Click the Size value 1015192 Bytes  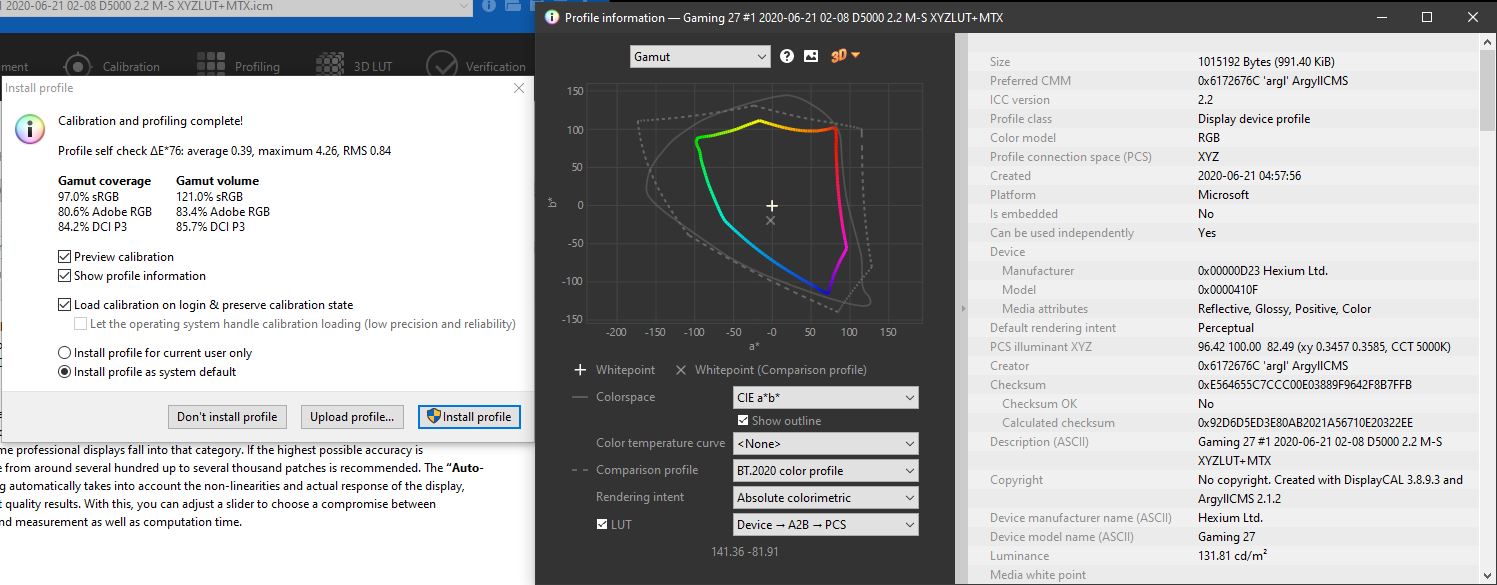1266,62
